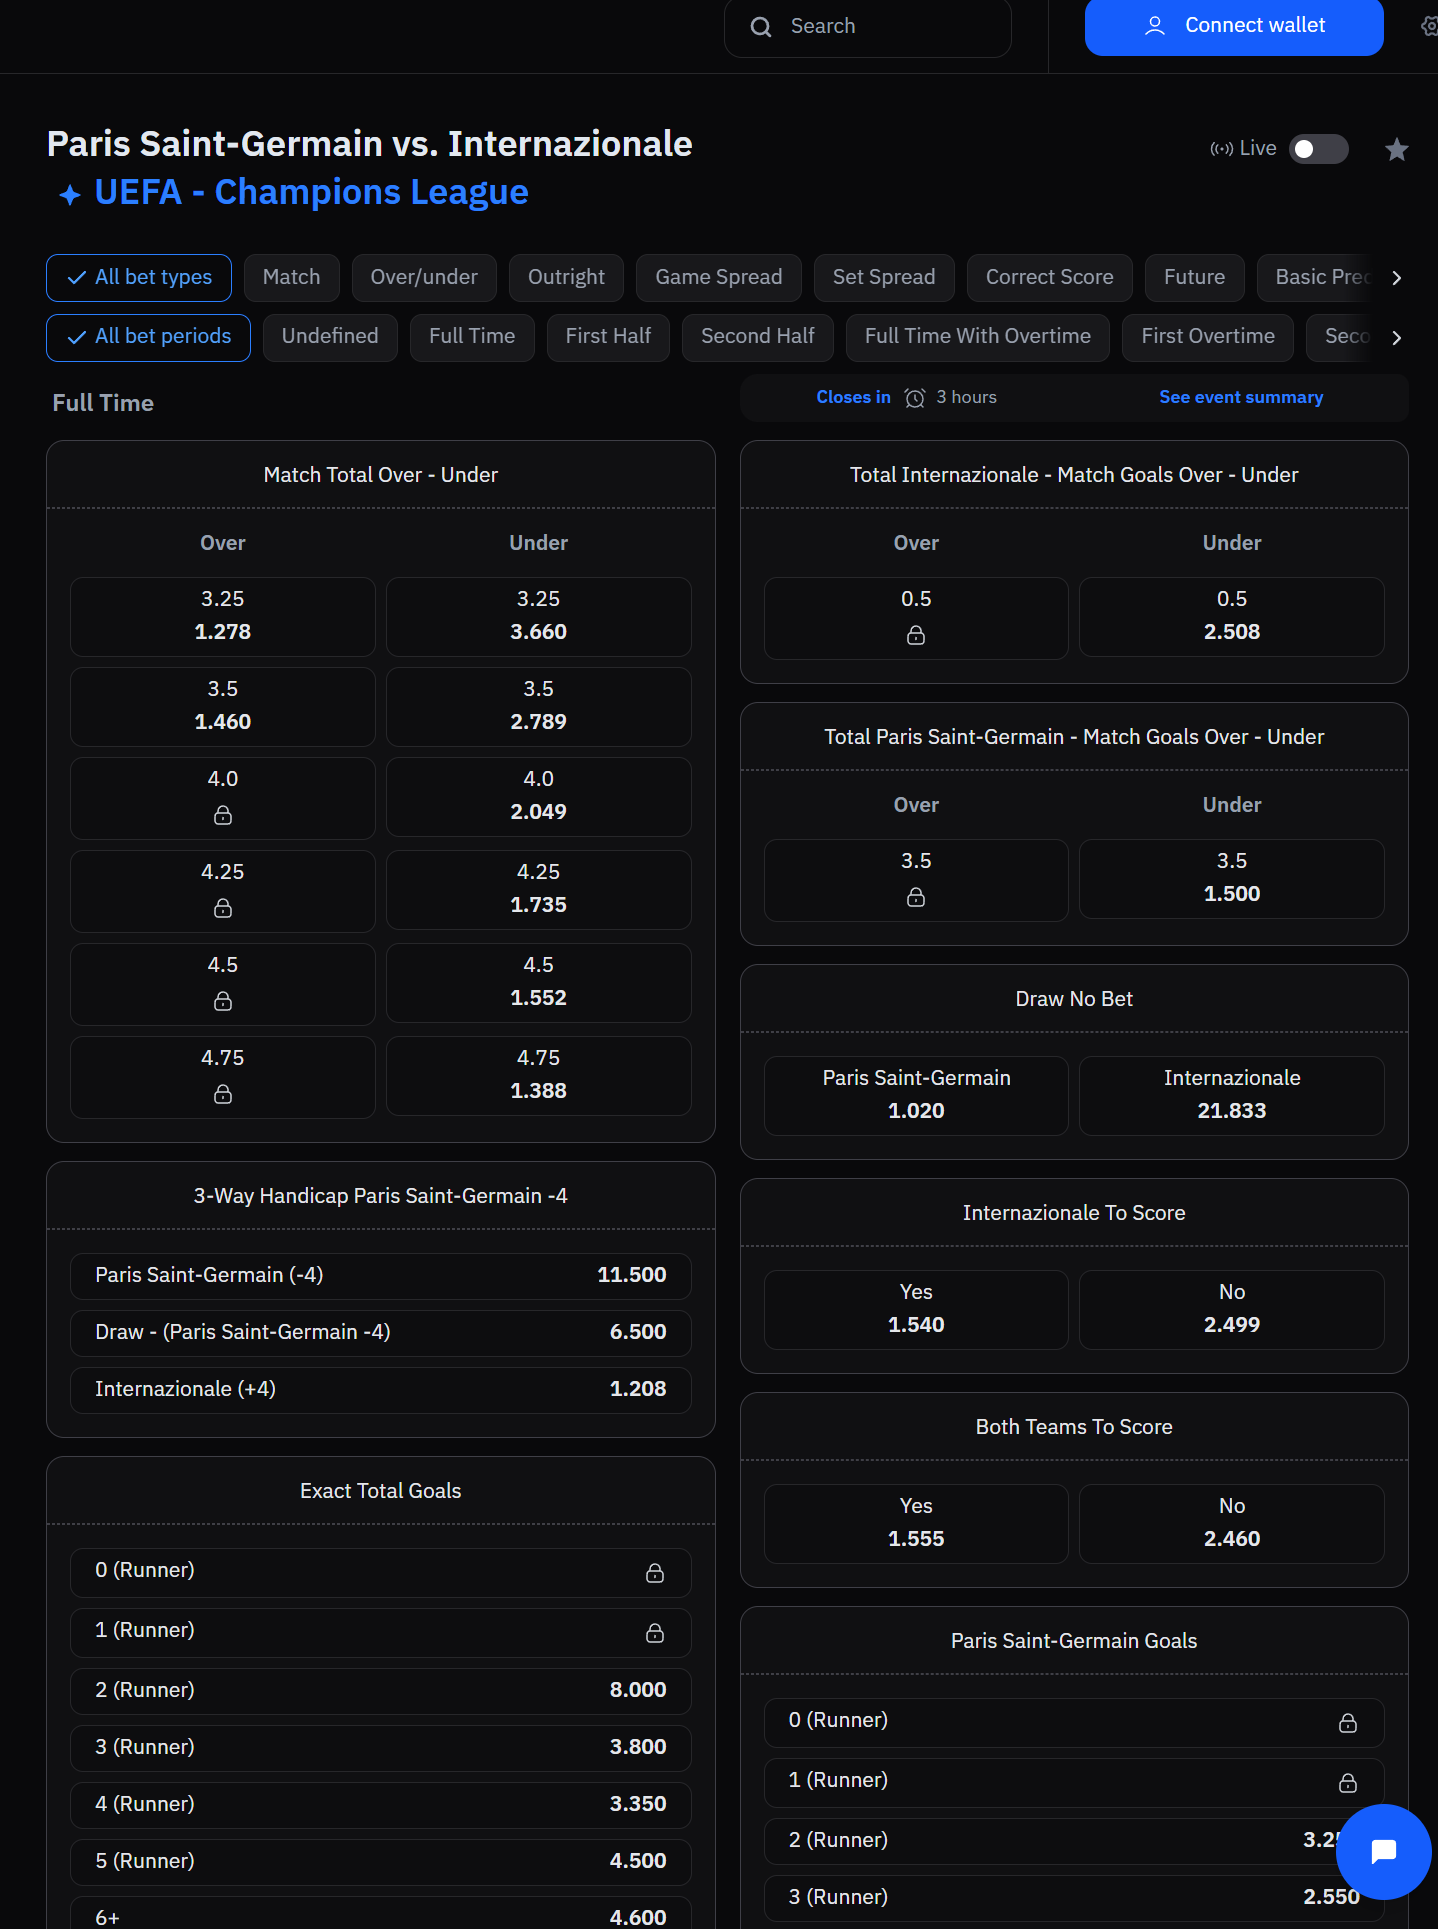Click the sparkle icon beside UEFA Champions League
The height and width of the screenshot is (1929, 1438).
click(x=70, y=195)
